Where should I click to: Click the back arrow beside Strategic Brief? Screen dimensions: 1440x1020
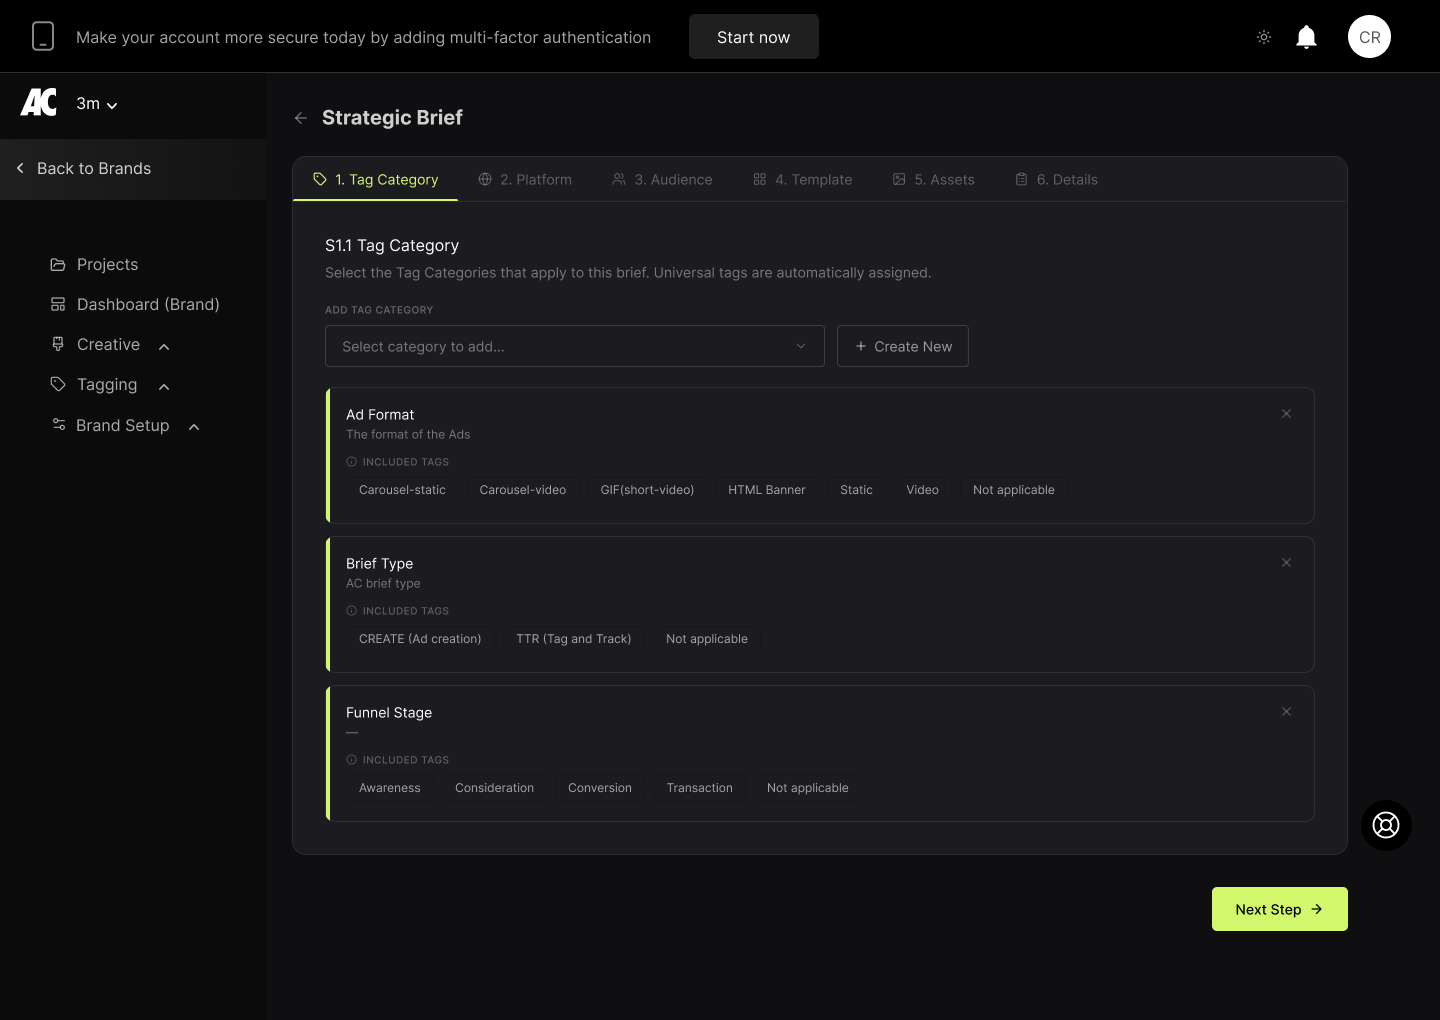pyautogui.click(x=301, y=118)
